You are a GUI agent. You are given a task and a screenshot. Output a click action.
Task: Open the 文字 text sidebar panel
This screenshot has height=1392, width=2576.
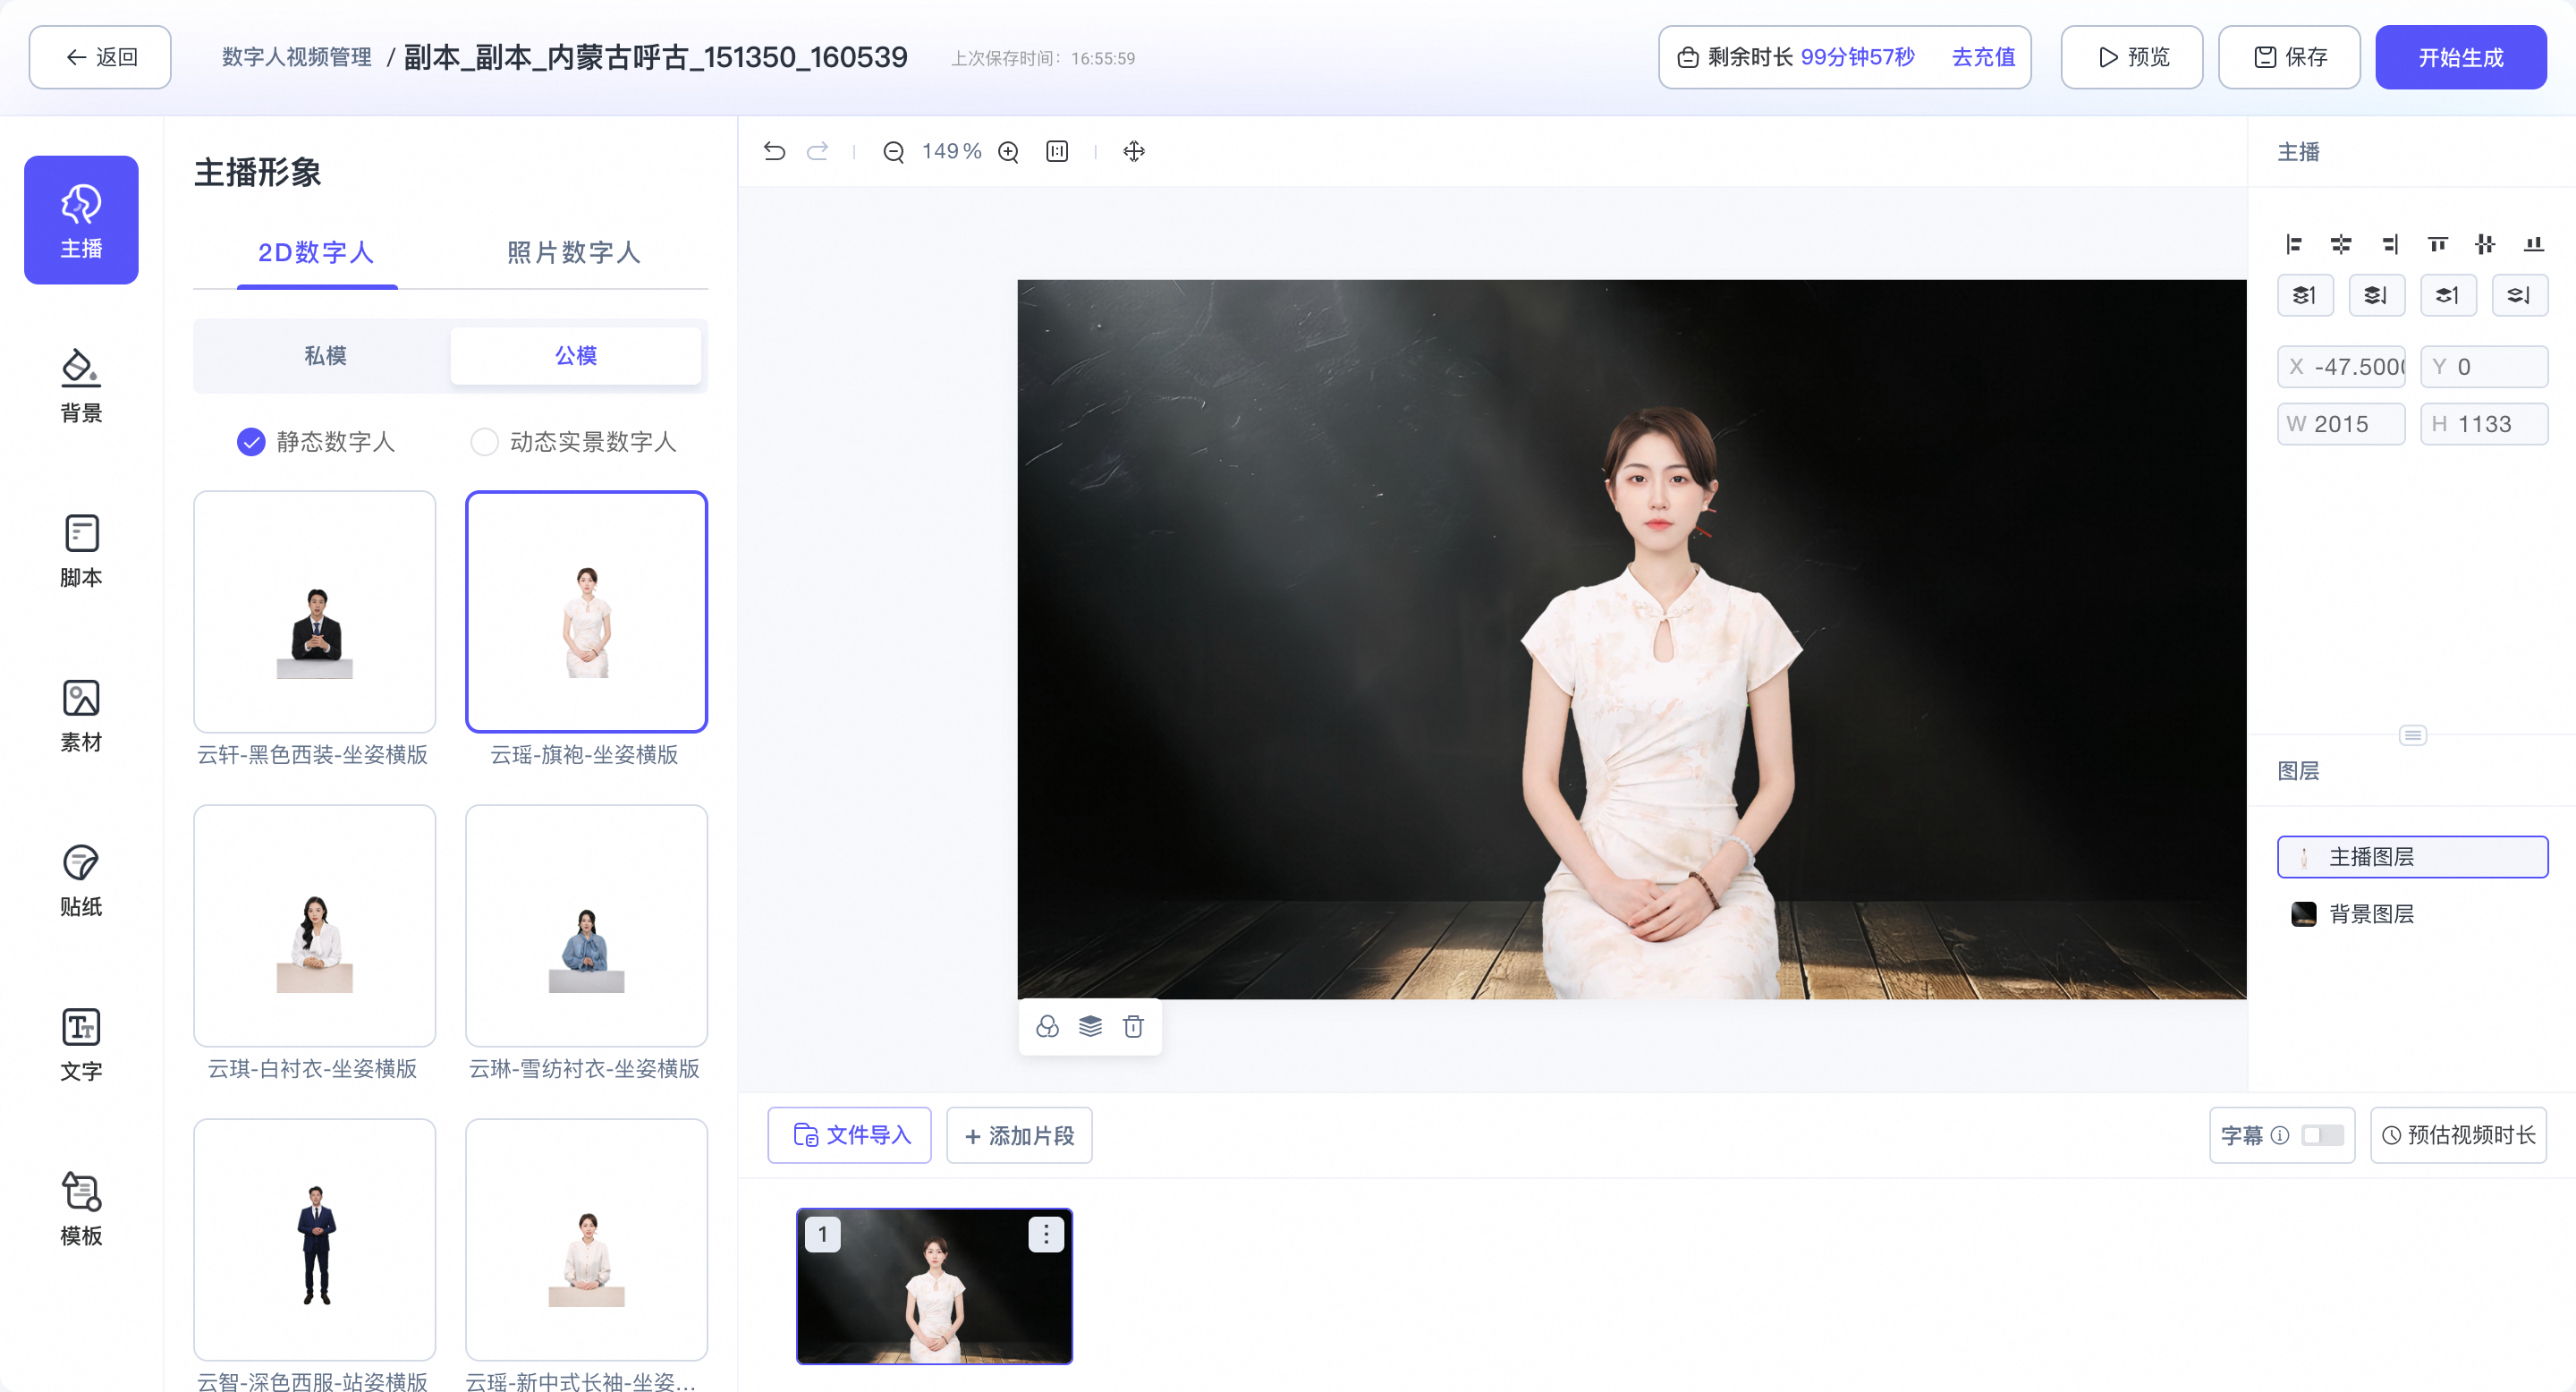81,1044
